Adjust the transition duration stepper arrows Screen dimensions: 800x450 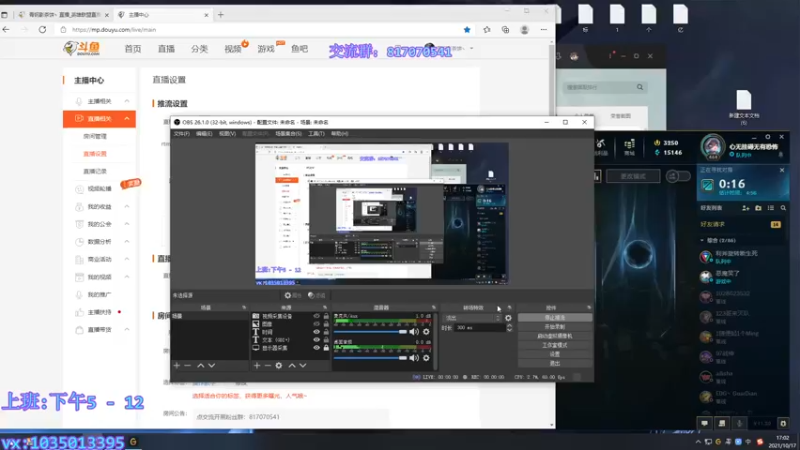coord(509,328)
